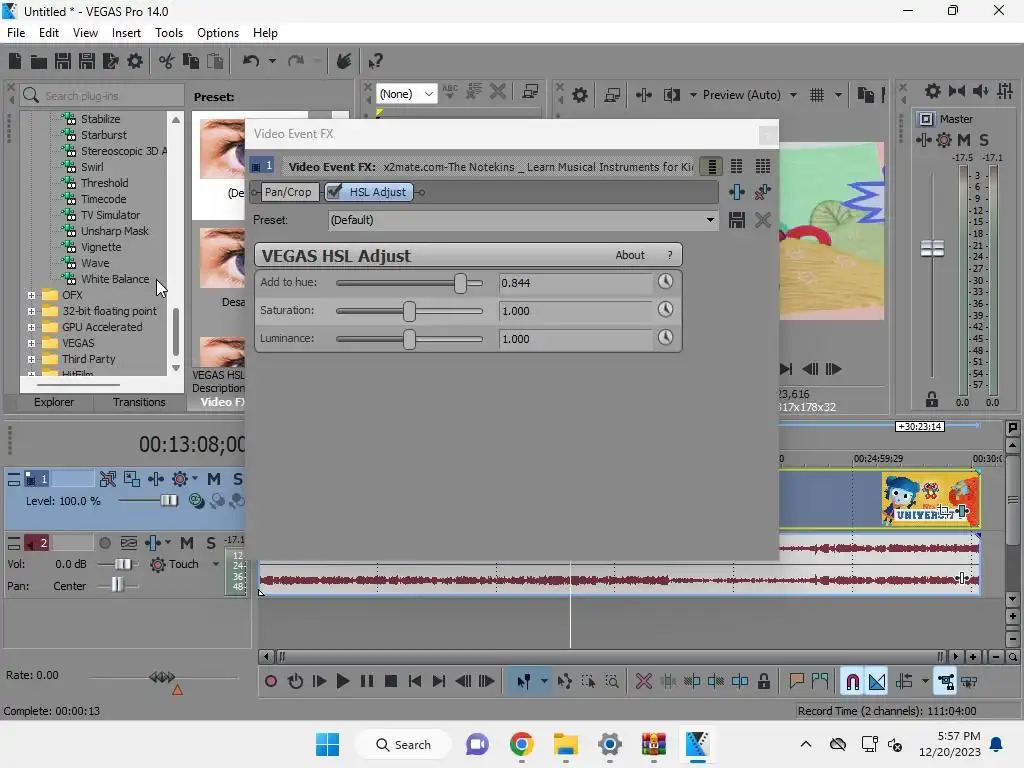The height and width of the screenshot is (768, 1024).
Task: Expand the OFX folder in plug-in tree
Action: pyautogui.click(x=31, y=295)
